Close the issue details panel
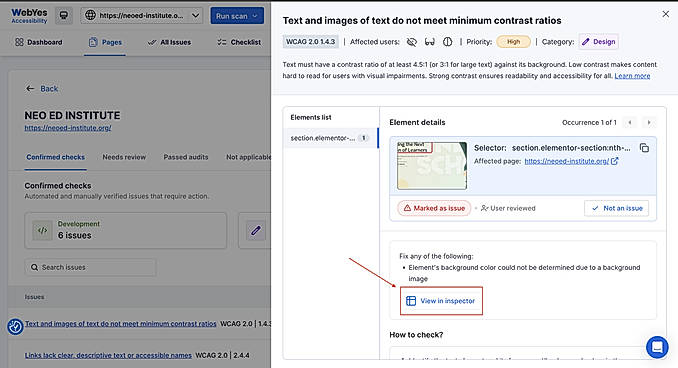Image resolution: width=678 pixels, height=368 pixels. tap(665, 14)
